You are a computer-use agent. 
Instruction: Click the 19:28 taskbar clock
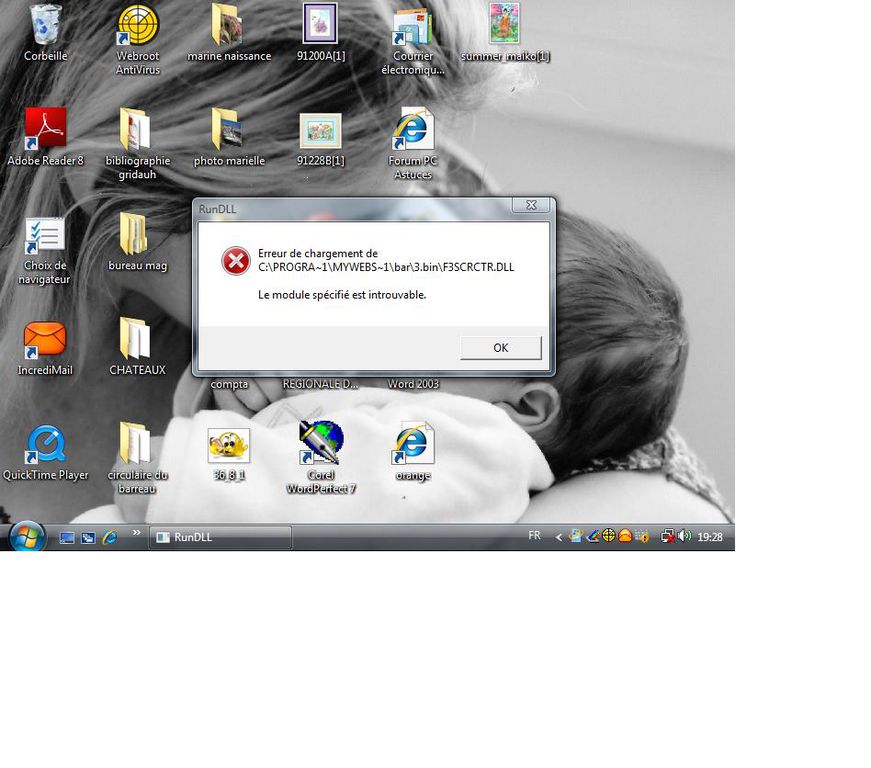point(710,537)
